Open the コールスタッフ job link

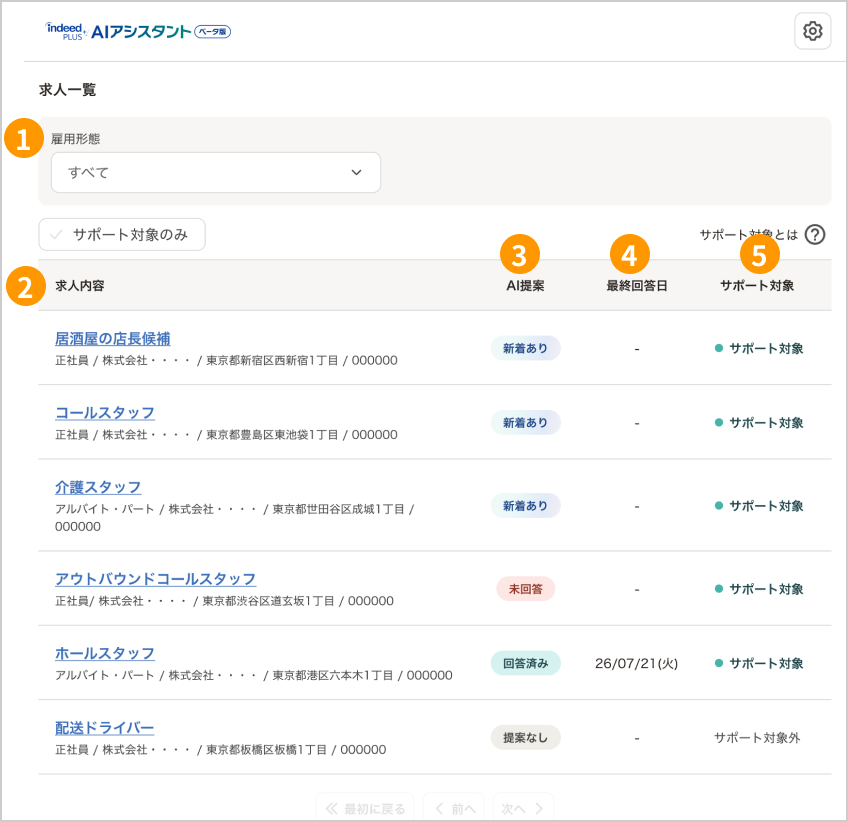[x=105, y=413]
